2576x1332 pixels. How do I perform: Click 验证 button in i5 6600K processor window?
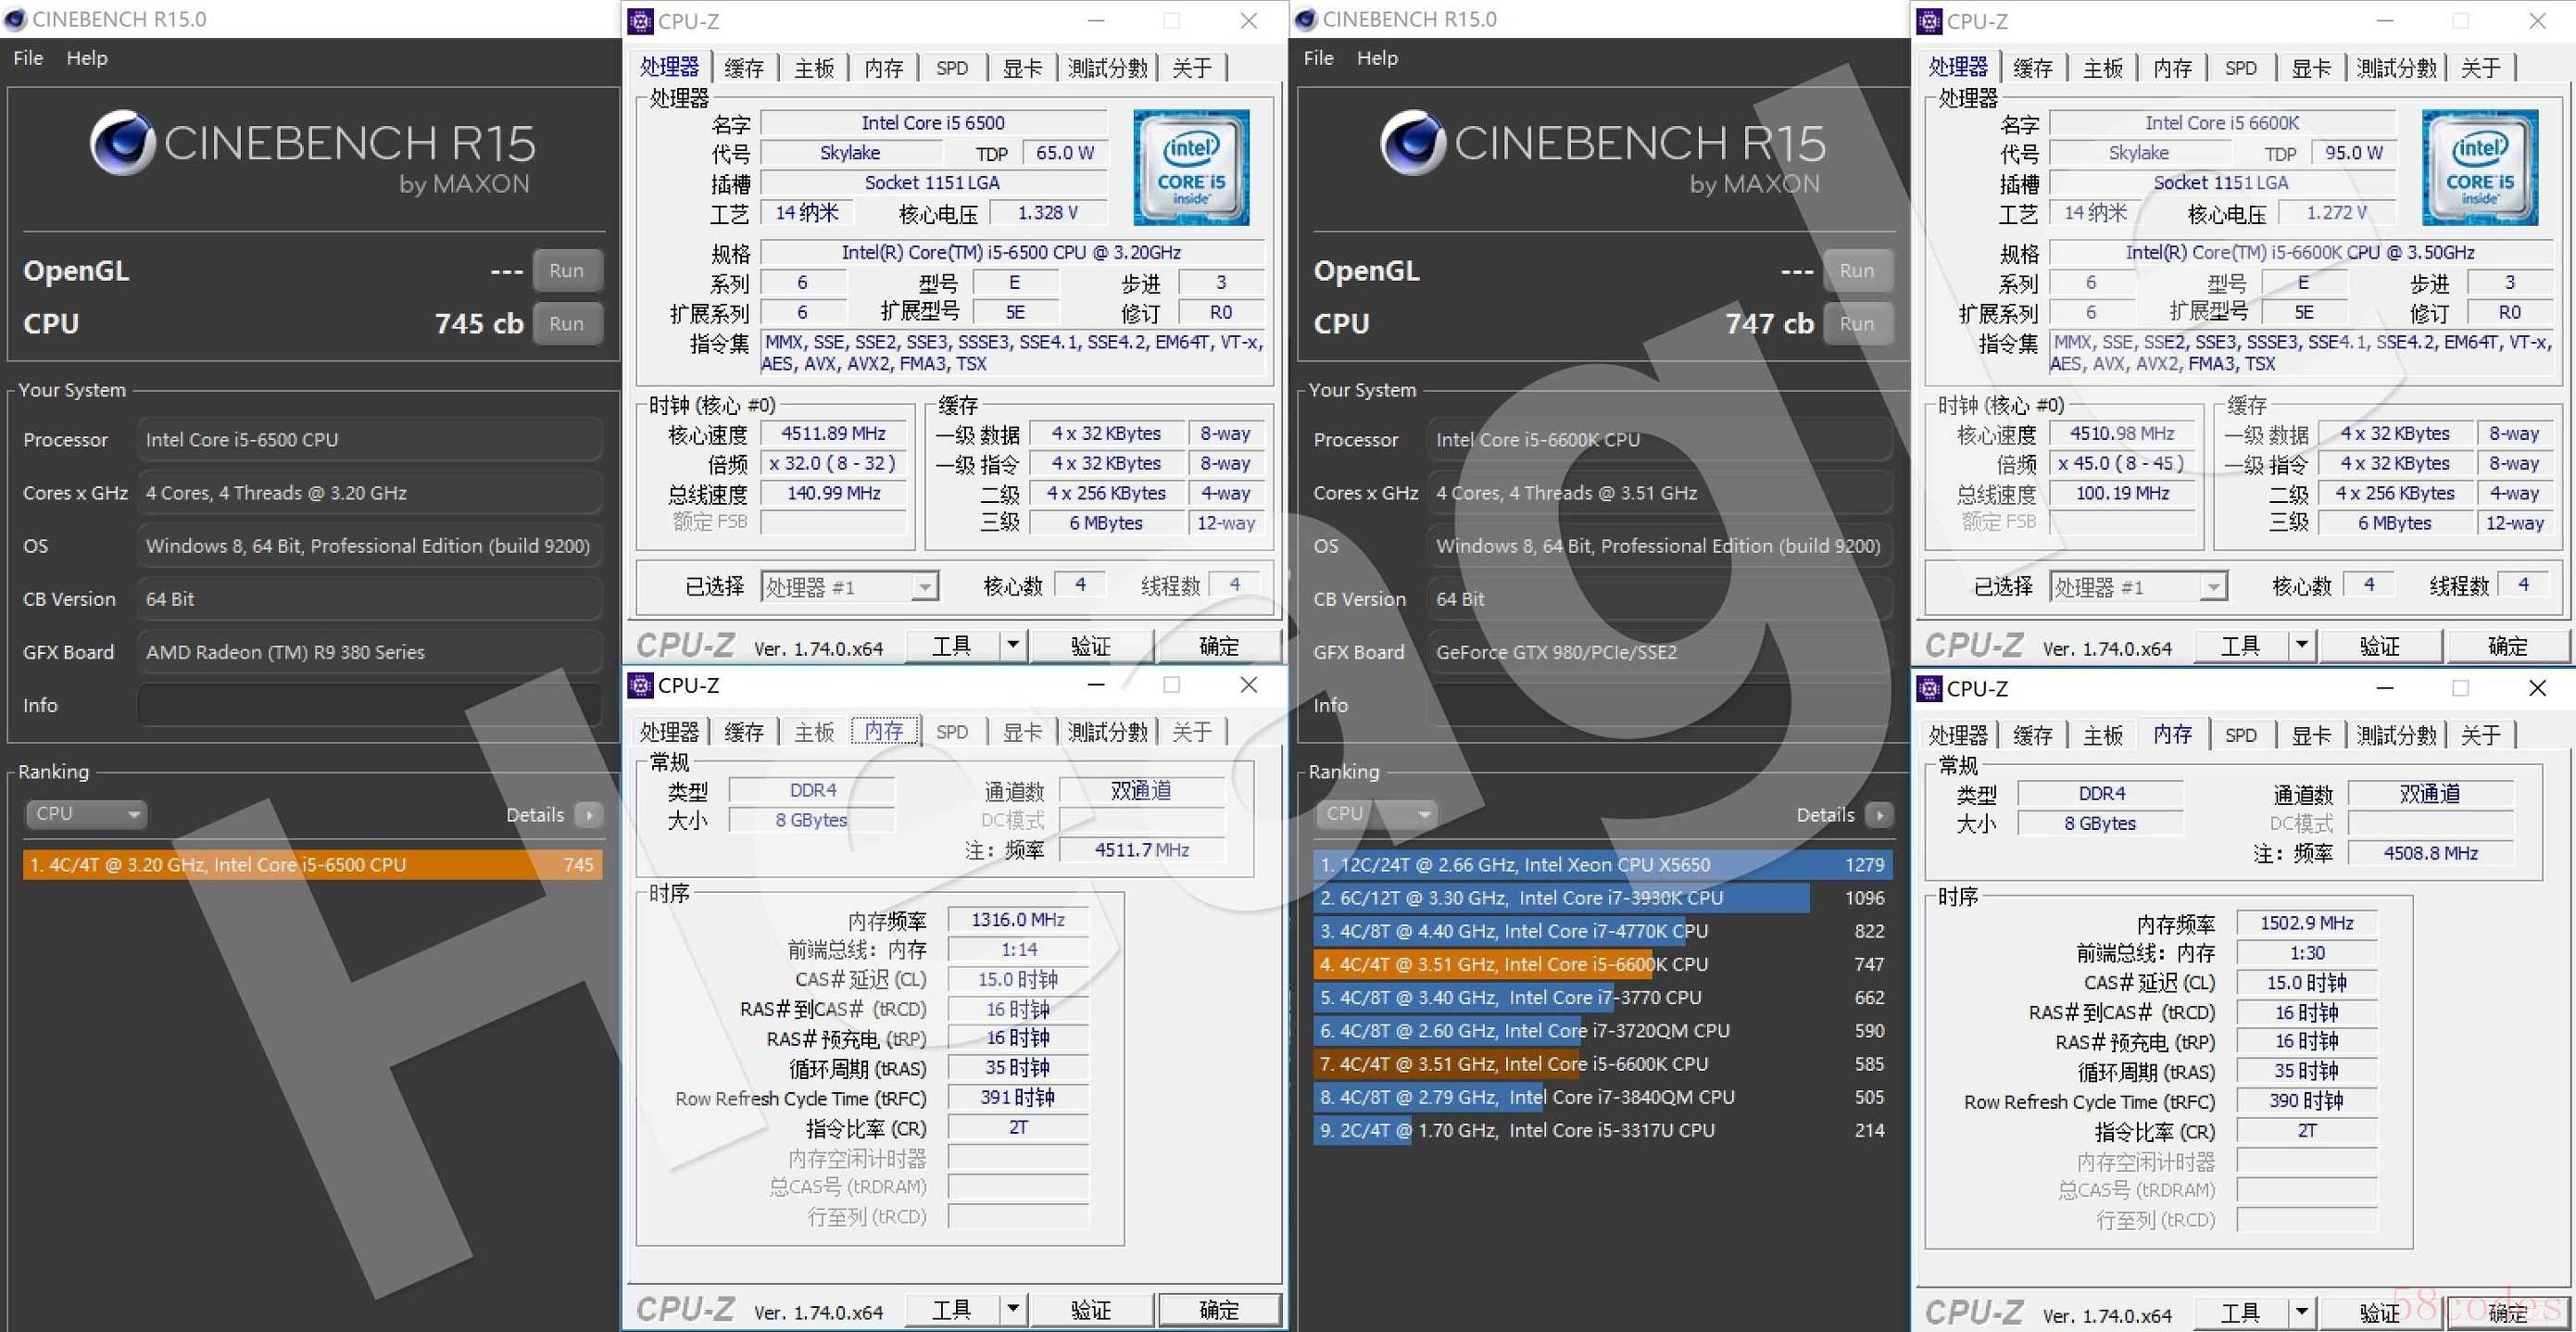click(x=2380, y=646)
